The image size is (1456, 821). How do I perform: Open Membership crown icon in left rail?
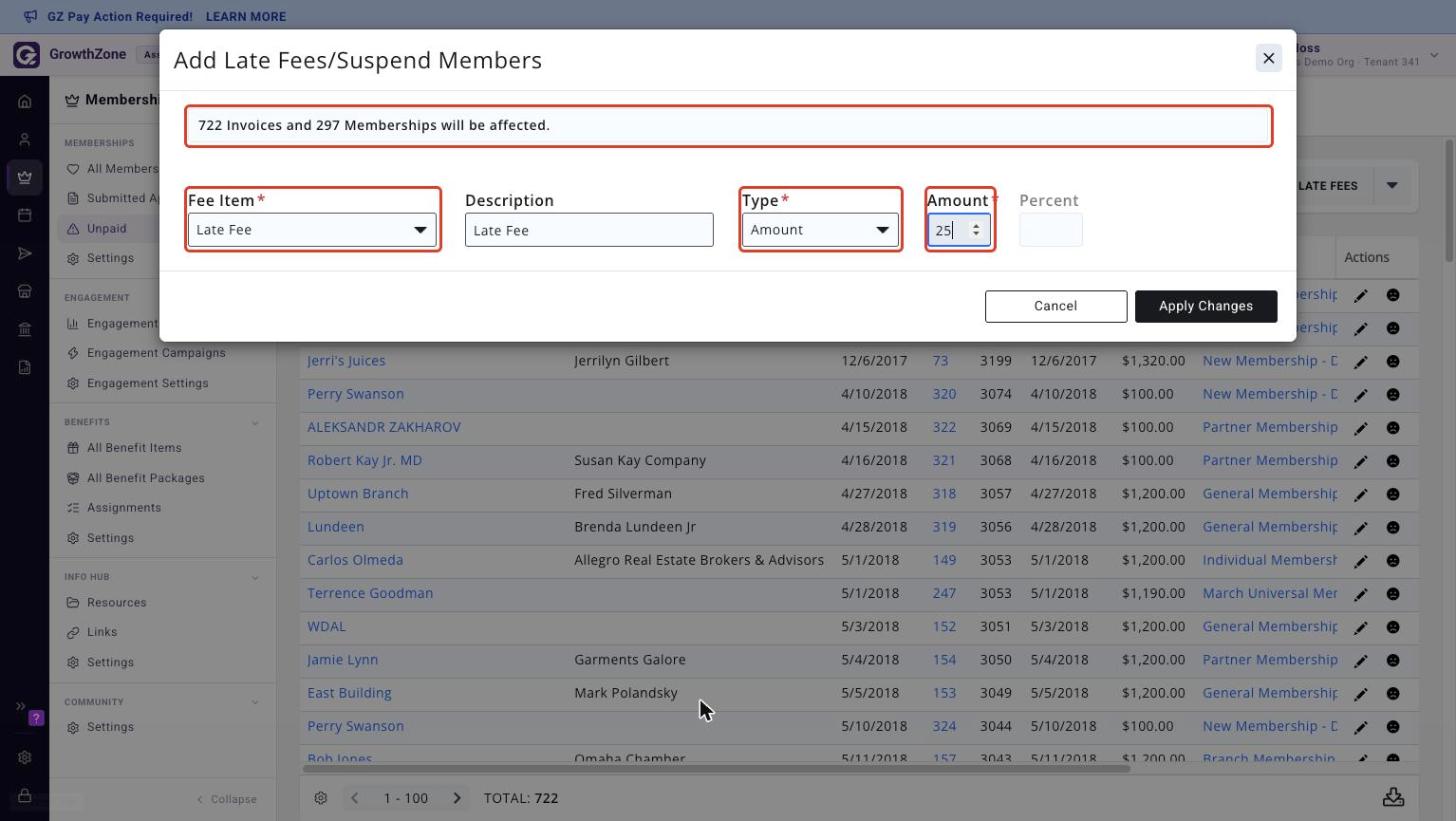point(25,177)
